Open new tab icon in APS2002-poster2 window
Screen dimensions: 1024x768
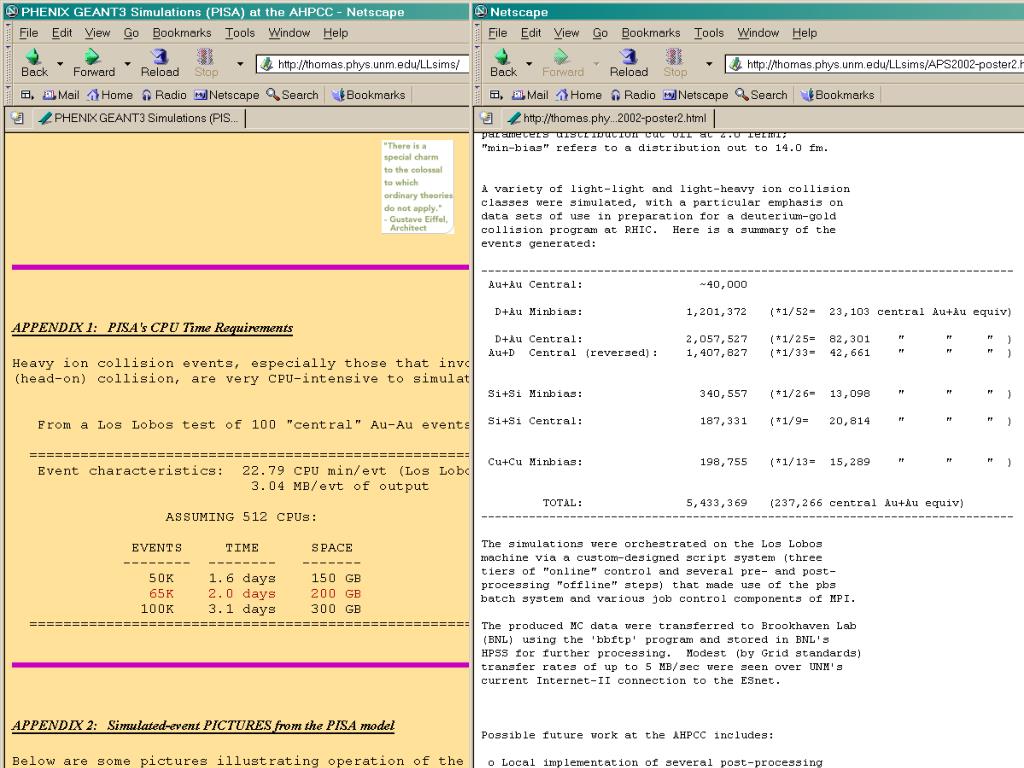485,118
